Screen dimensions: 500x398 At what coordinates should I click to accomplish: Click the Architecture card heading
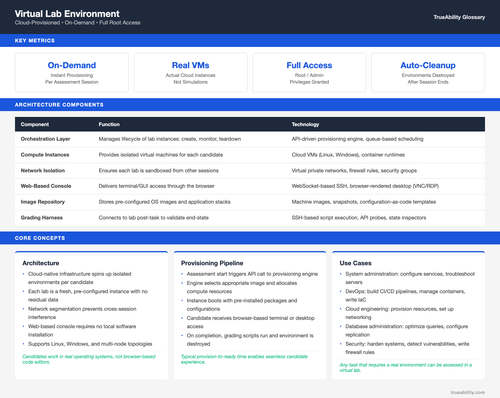(41, 263)
